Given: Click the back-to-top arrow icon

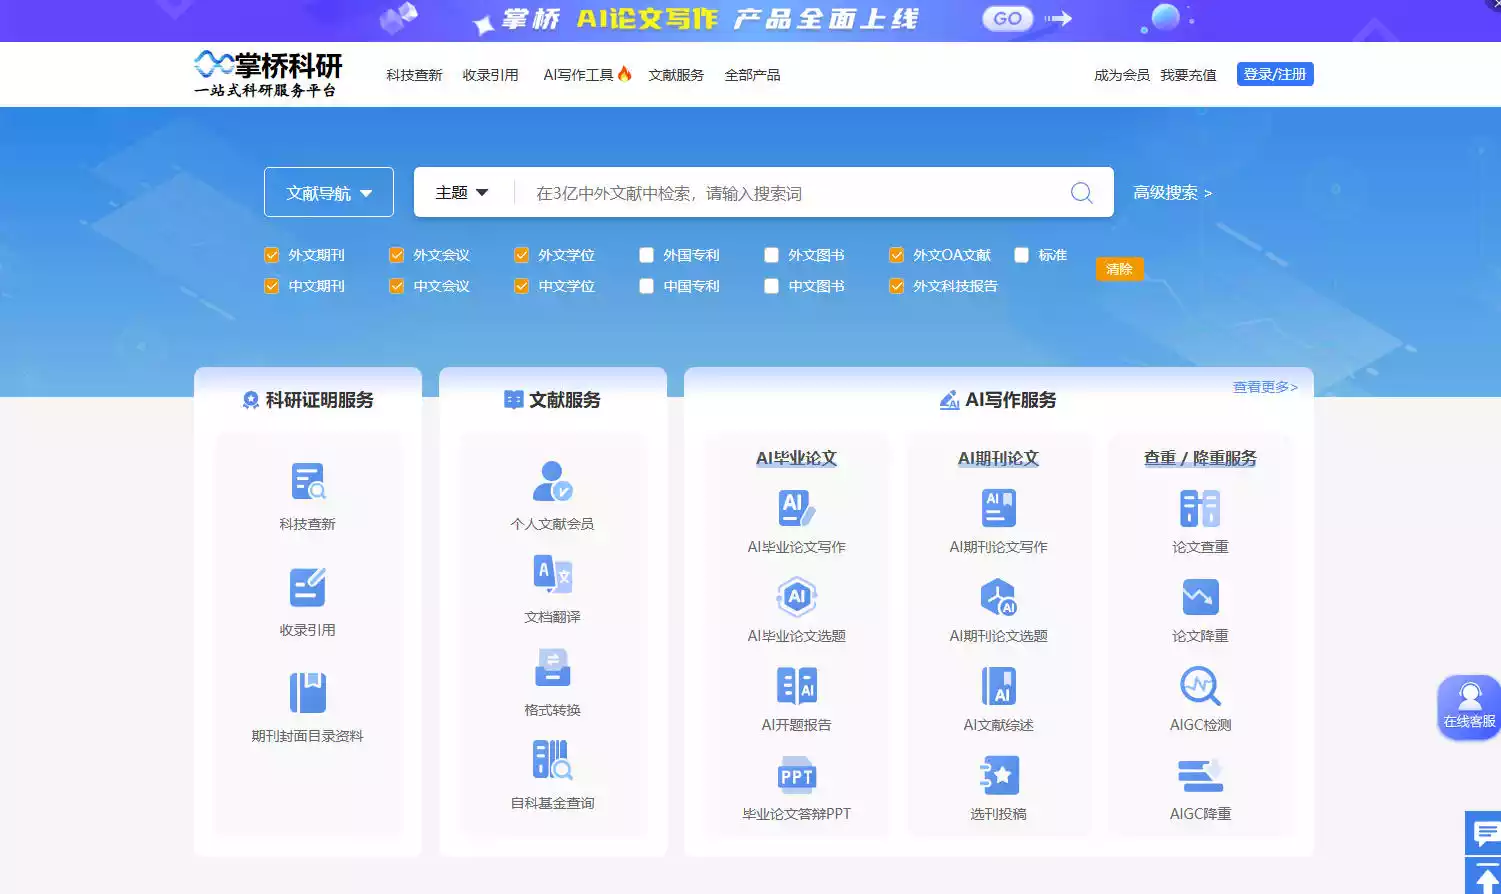Looking at the screenshot, I should tap(1486, 876).
